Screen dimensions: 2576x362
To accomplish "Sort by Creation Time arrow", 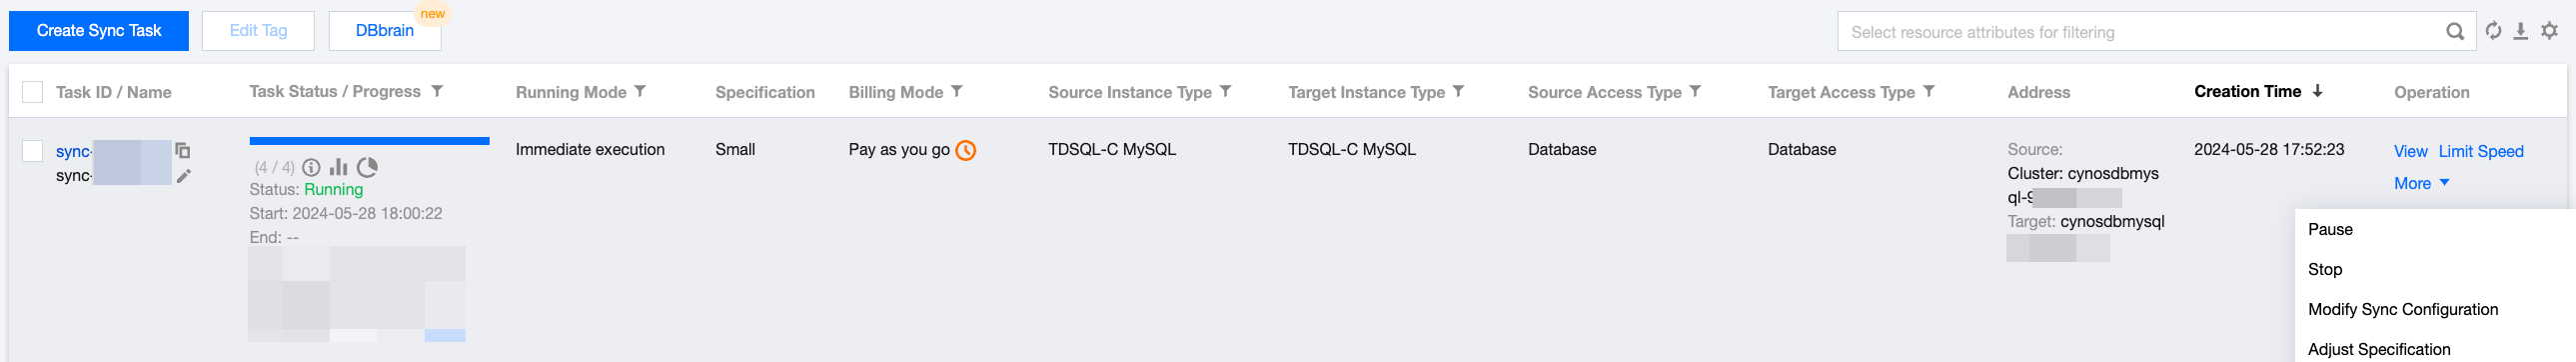I will pyautogui.click(x=2317, y=91).
